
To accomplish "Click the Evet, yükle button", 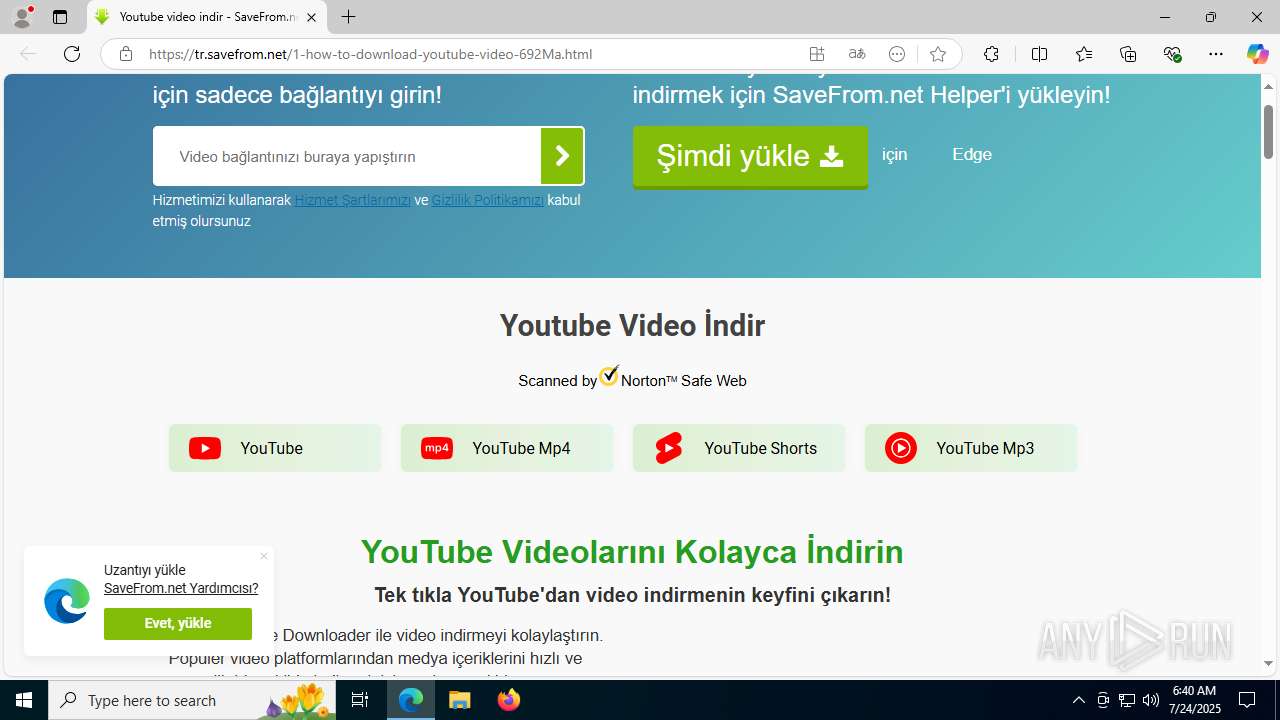I will coord(178,623).
